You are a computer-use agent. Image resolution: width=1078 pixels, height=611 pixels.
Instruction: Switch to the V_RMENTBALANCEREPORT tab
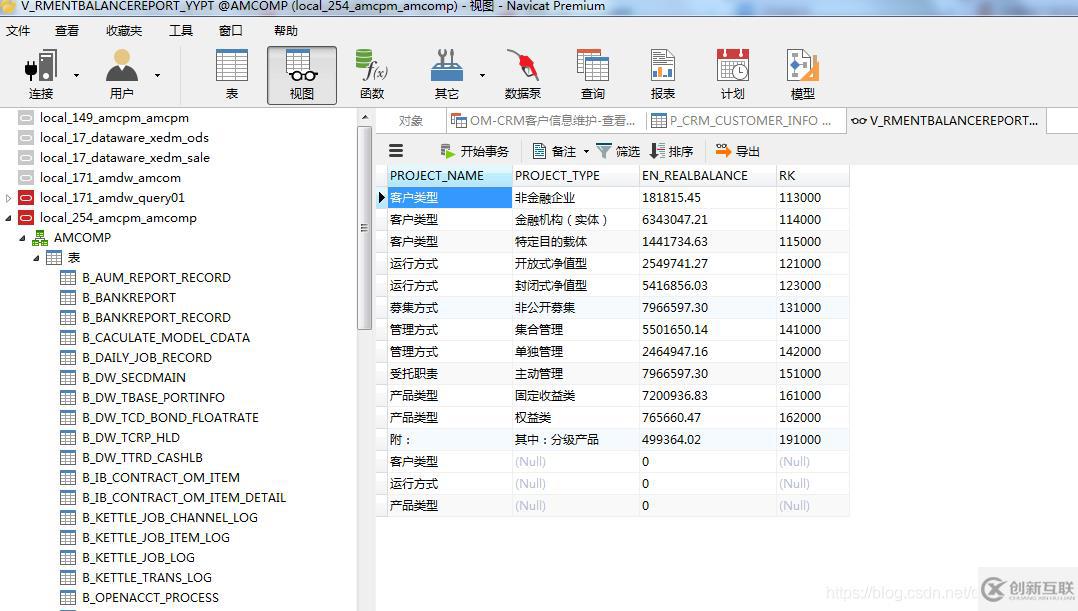pos(946,121)
